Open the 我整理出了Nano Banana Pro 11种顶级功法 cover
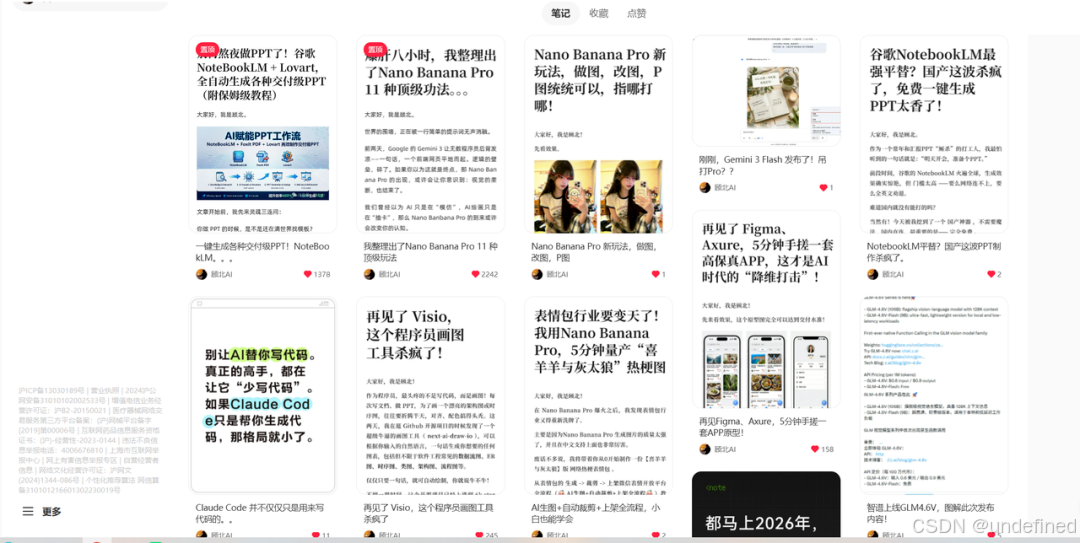This screenshot has height=543, width=1080. [430, 134]
